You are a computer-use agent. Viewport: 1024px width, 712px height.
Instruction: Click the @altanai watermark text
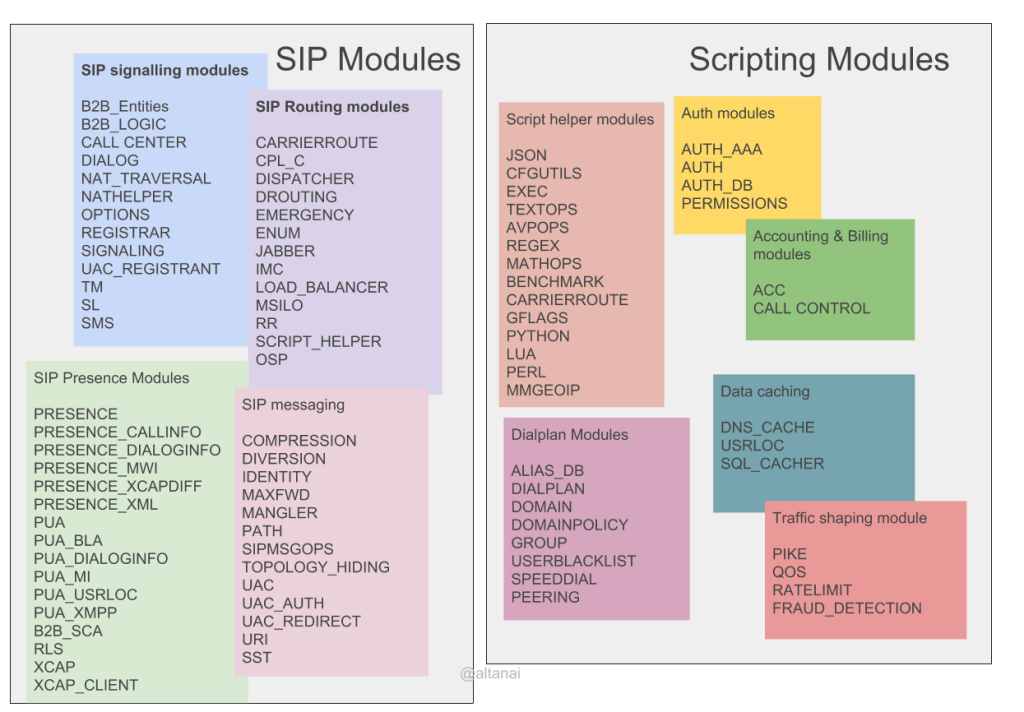[490, 673]
